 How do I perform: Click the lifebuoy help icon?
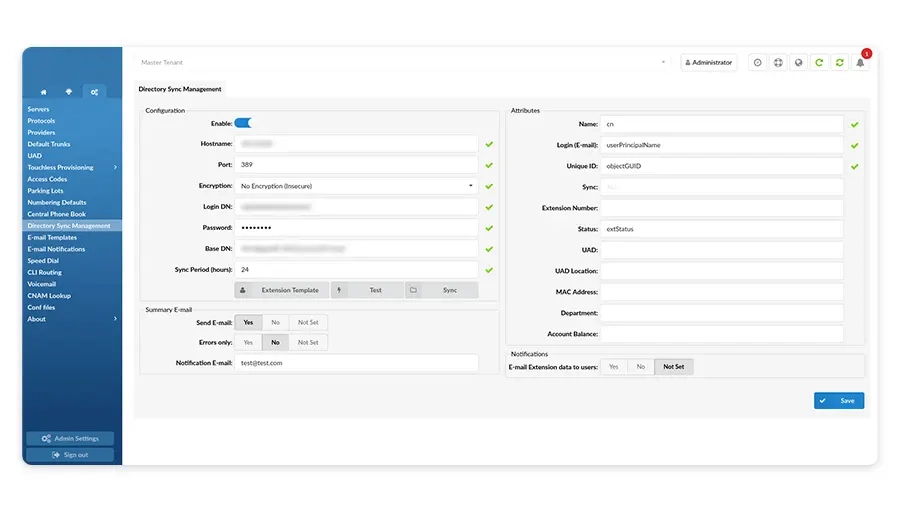[778, 63]
